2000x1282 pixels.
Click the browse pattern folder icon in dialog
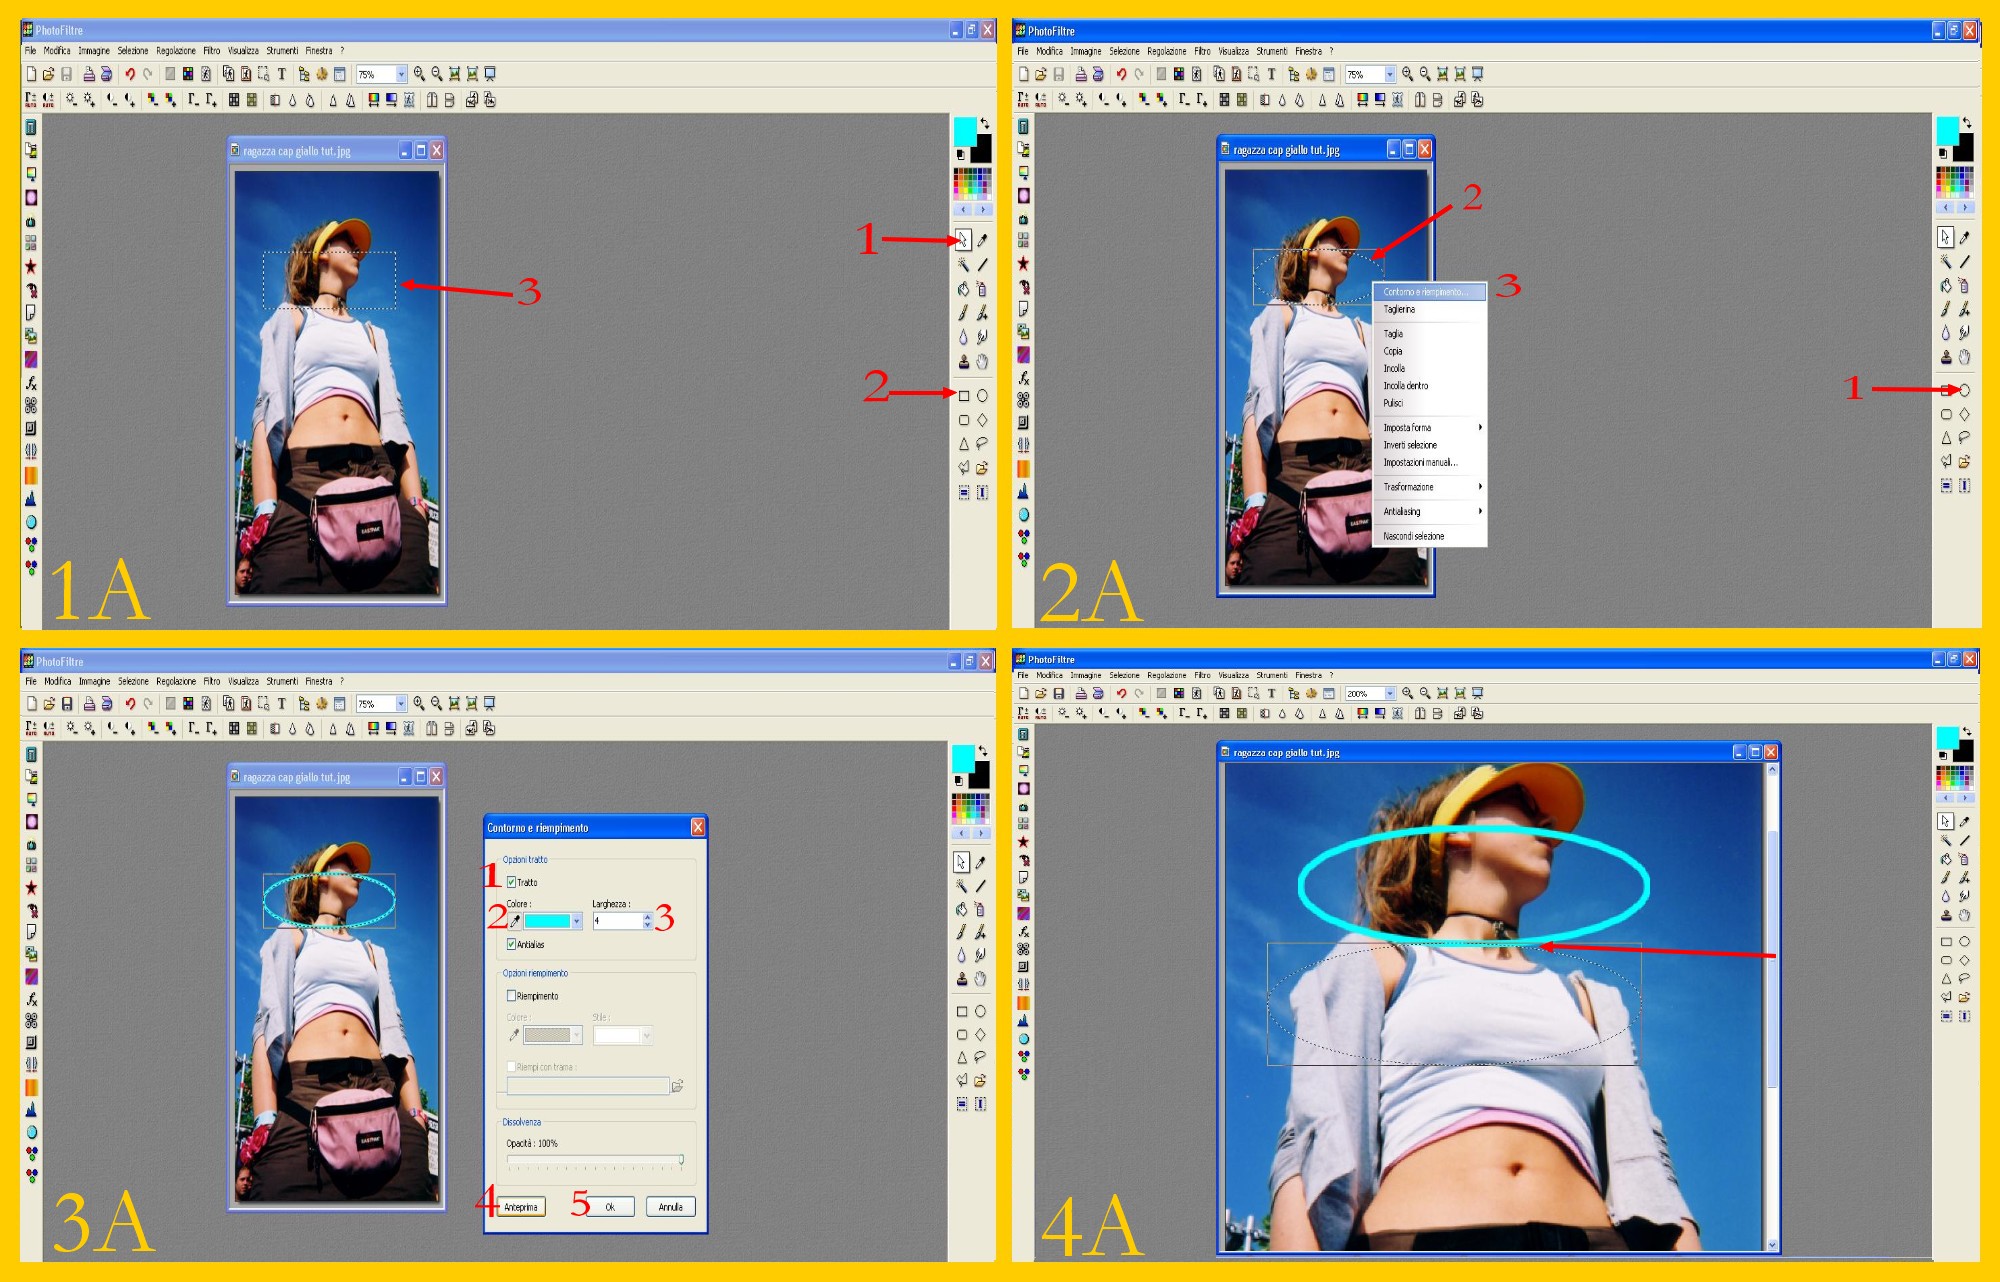pyautogui.click(x=677, y=1086)
